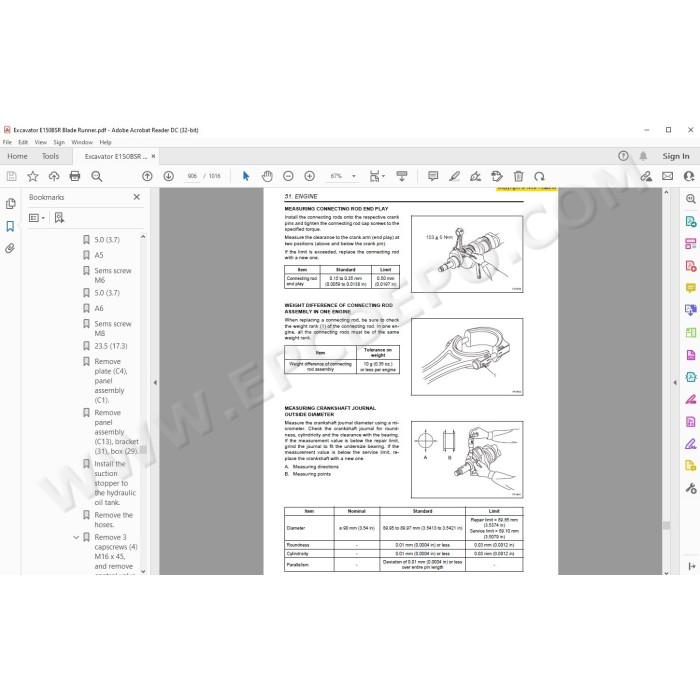Share link to file icon
Screen dimensions: 700x700
pyautogui.click(x=646, y=176)
